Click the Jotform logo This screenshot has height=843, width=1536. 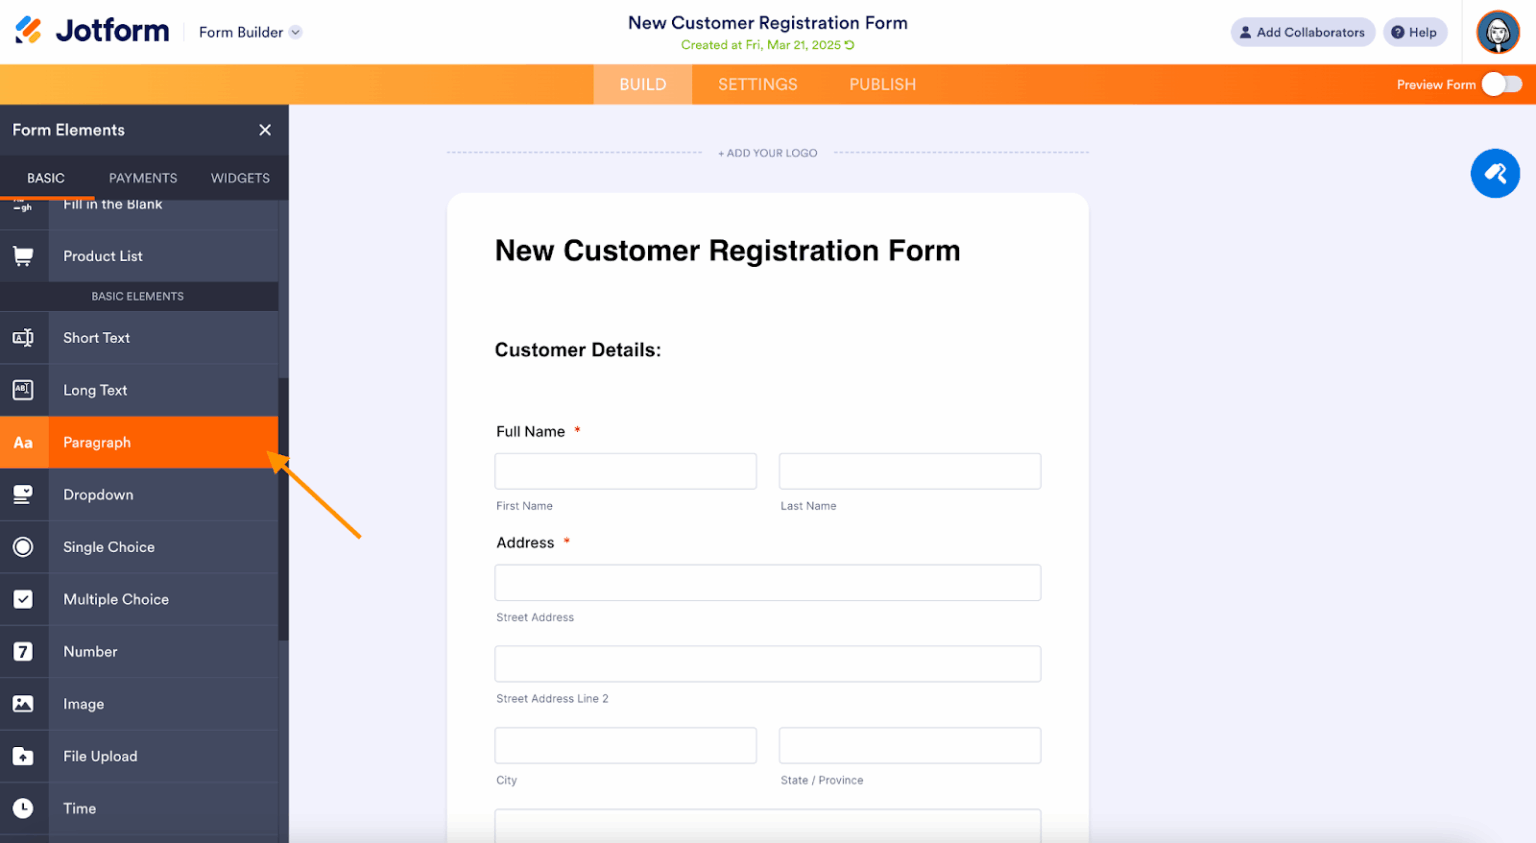(x=90, y=30)
